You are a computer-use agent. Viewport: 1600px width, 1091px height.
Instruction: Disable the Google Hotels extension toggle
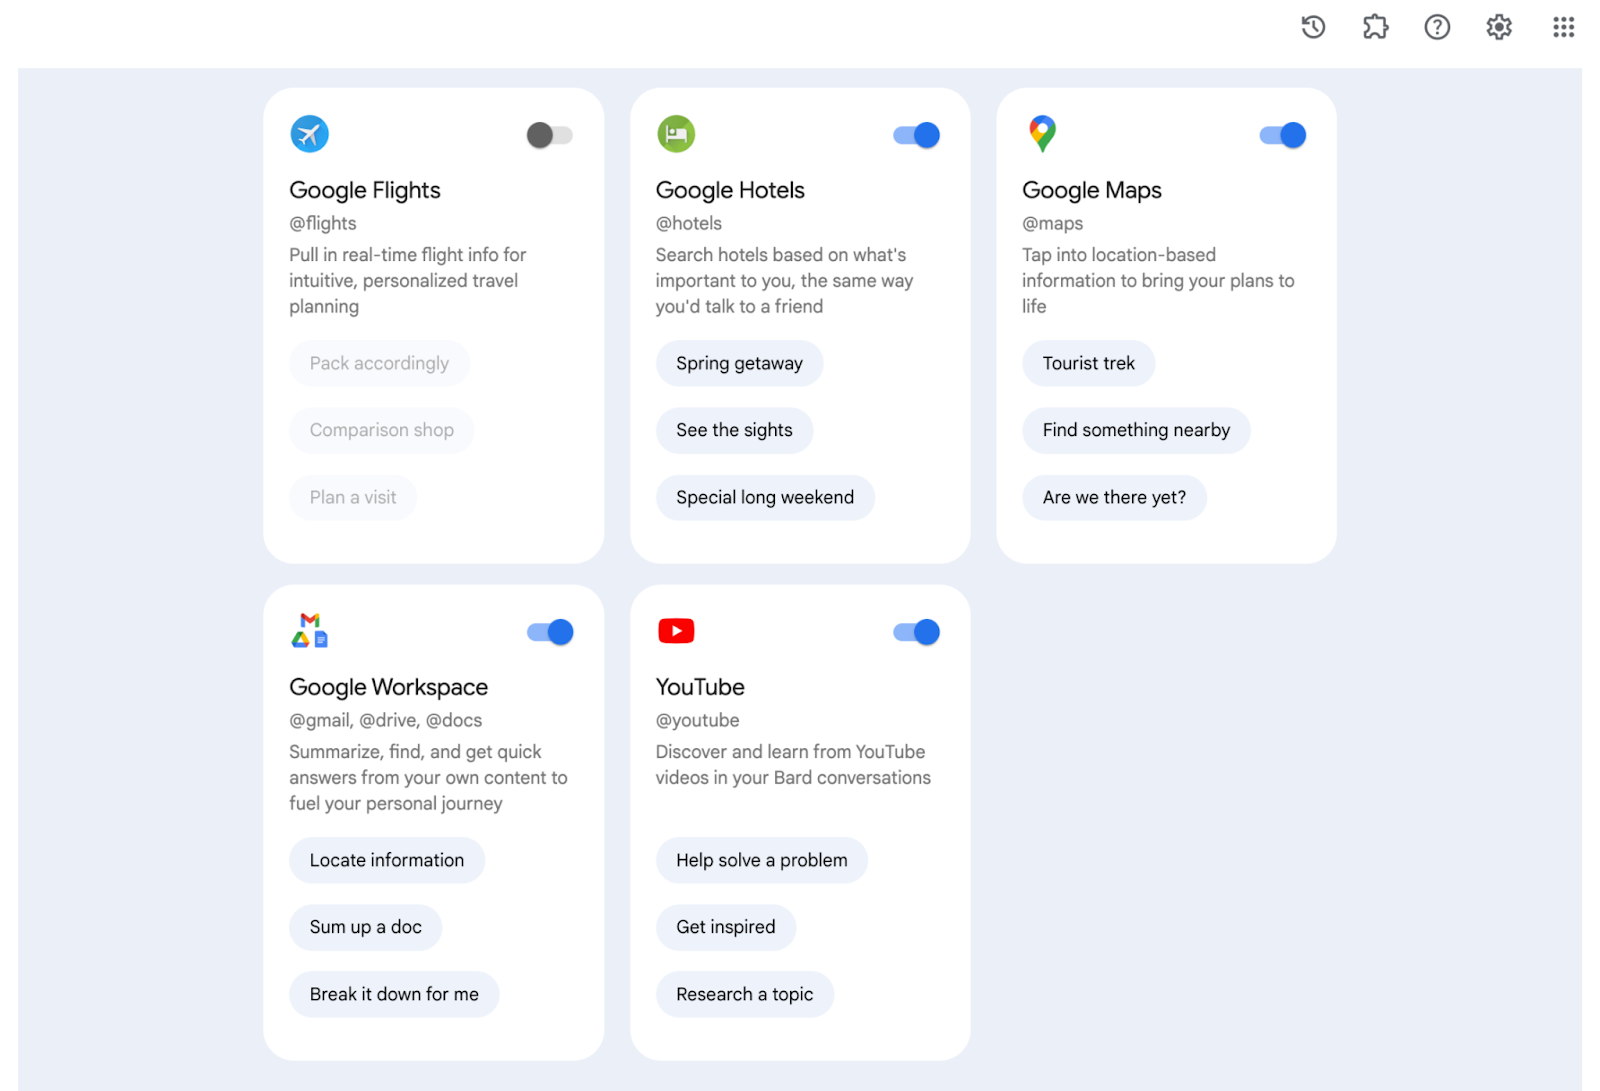click(917, 135)
